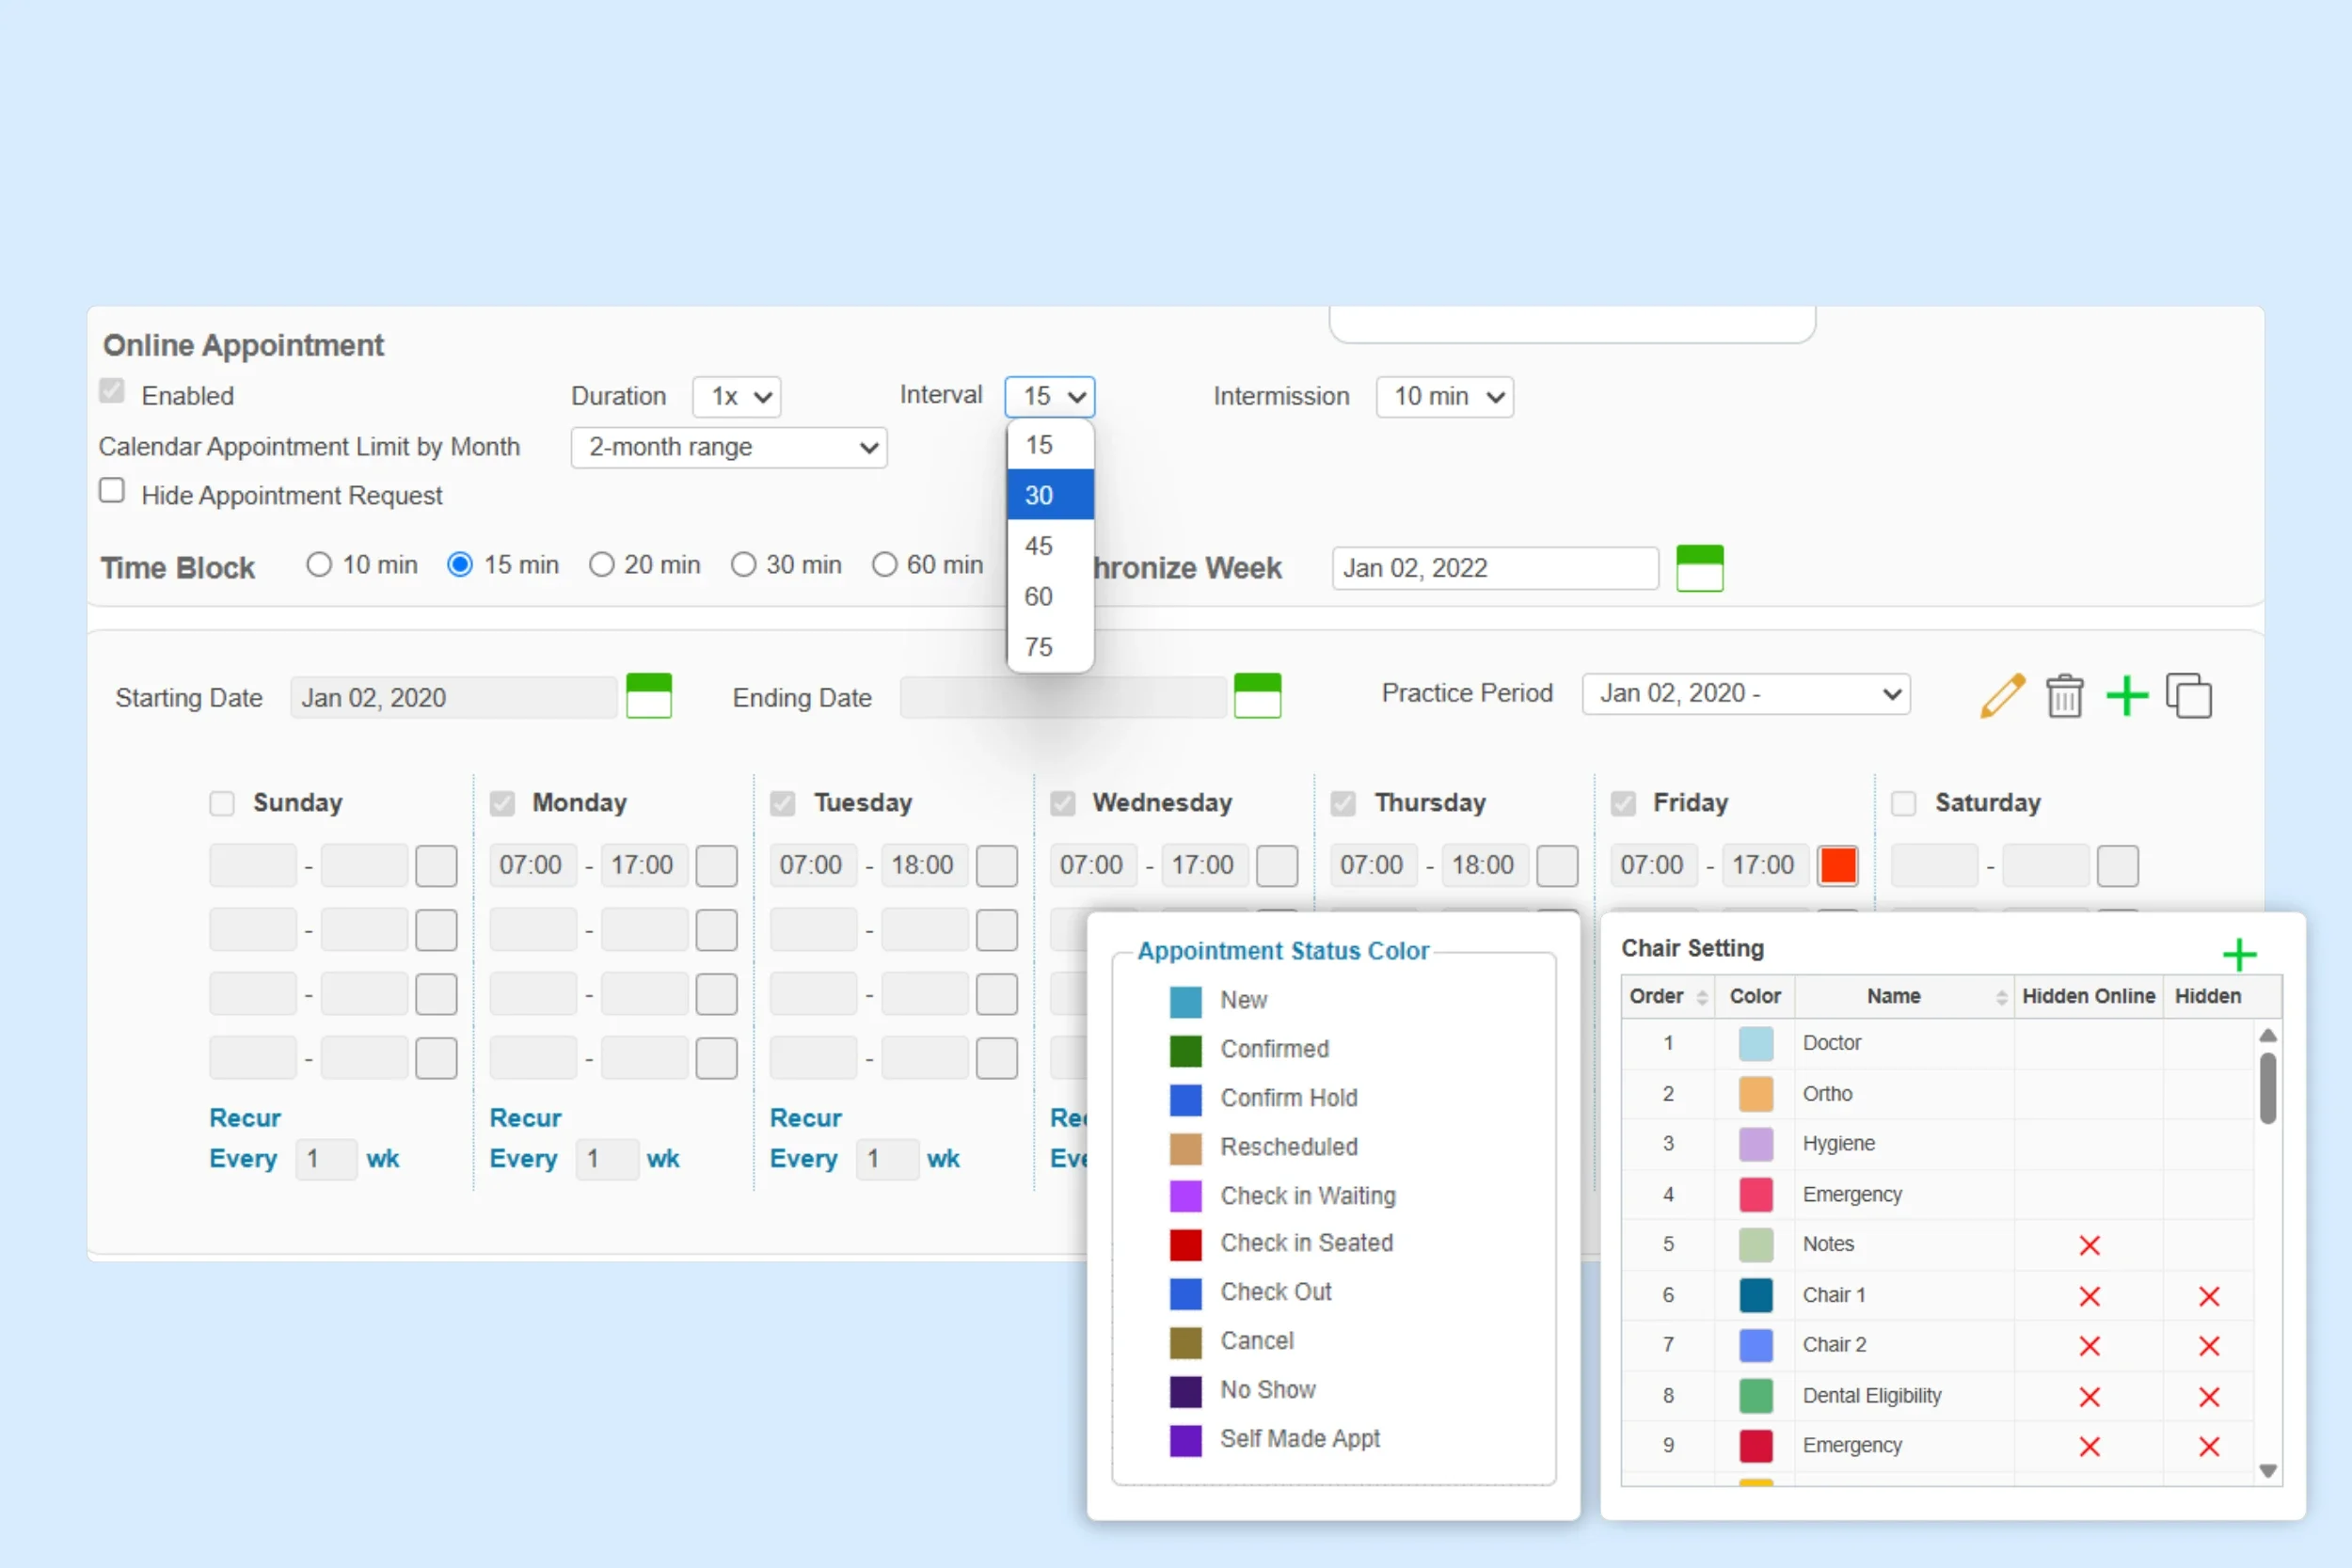Image resolution: width=2352 pixels, height=1568 pixels.
Task: Open Ending Date calendar picker icon
Action: 1257,695
